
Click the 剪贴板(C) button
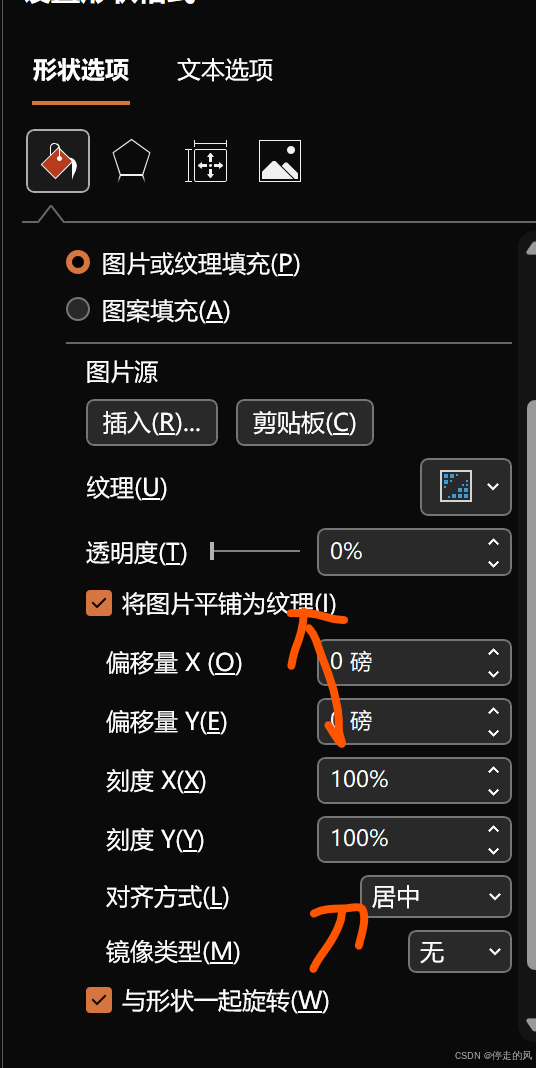tap(304, 423)
